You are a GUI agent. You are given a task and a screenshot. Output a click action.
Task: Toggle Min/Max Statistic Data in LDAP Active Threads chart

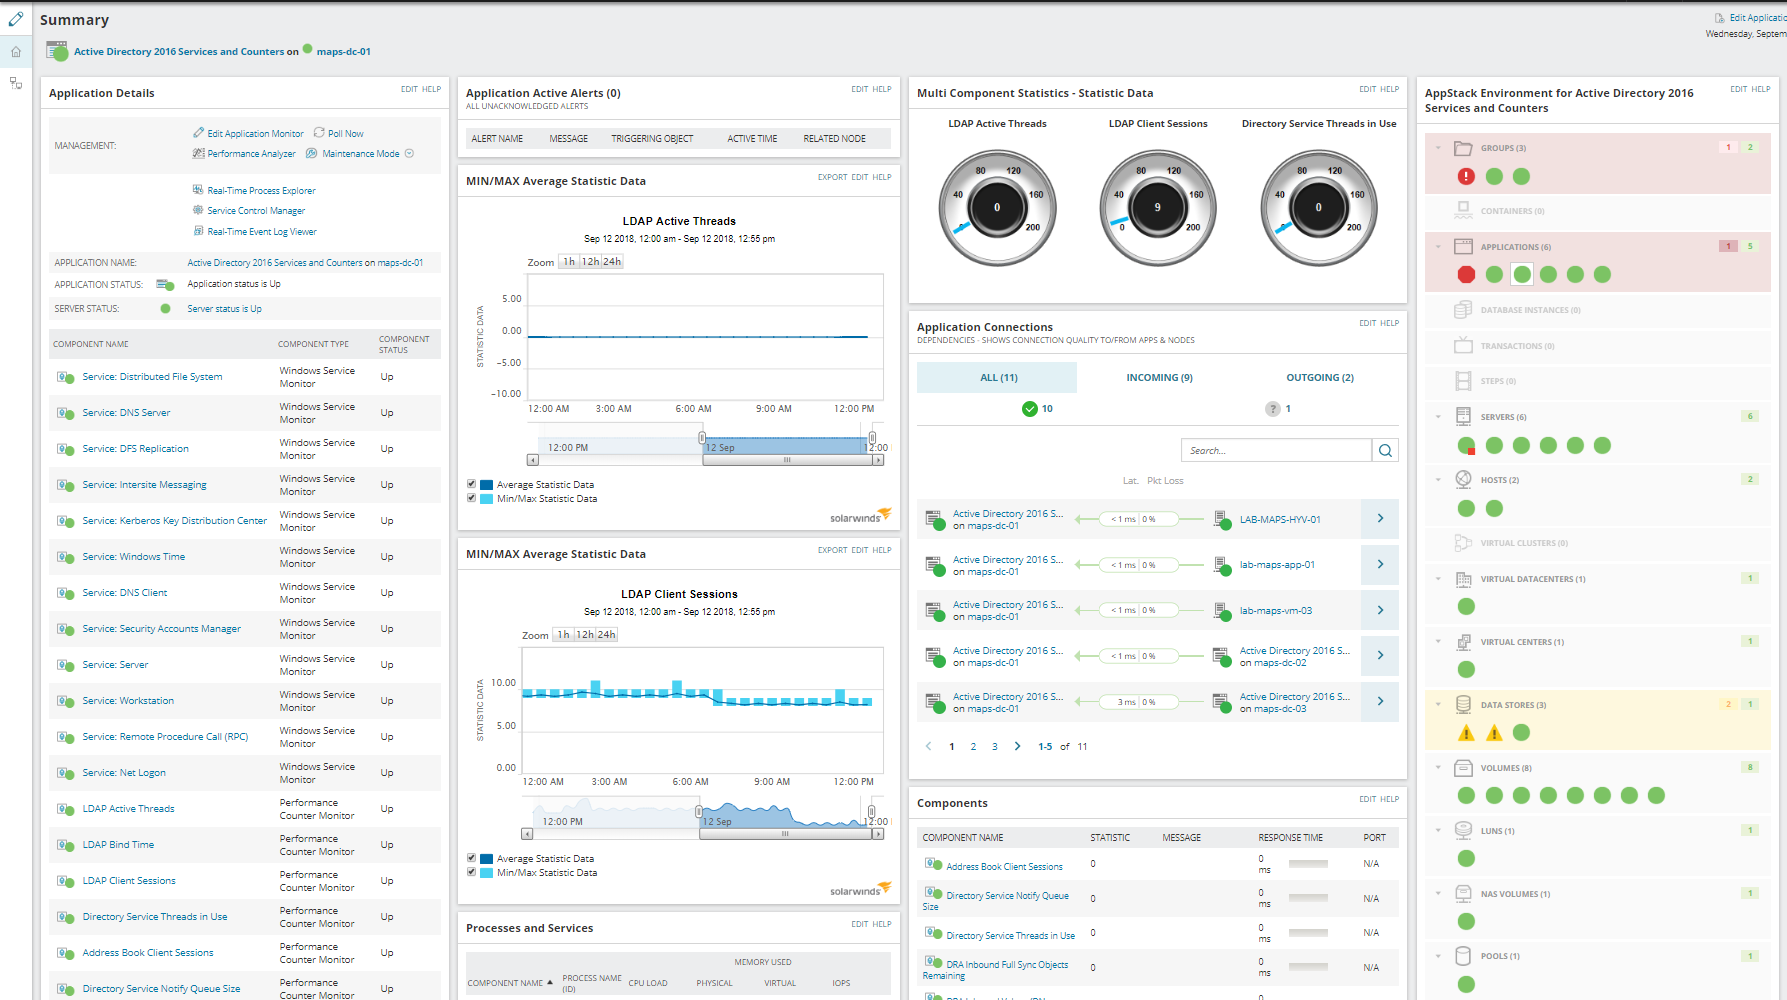point(472,498)
